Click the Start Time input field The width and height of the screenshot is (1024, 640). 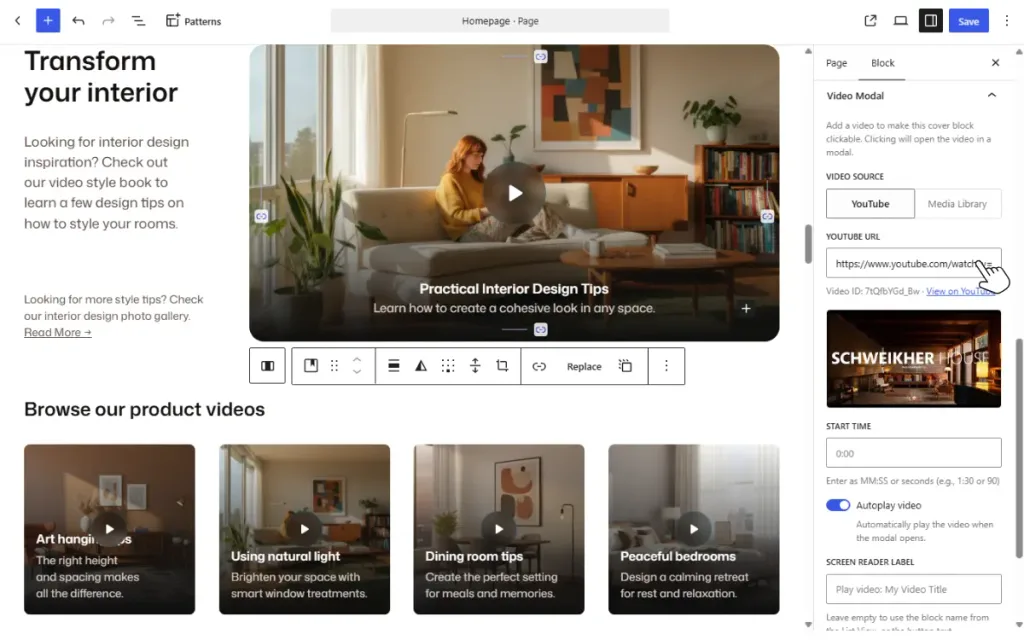tap(913, 453)
